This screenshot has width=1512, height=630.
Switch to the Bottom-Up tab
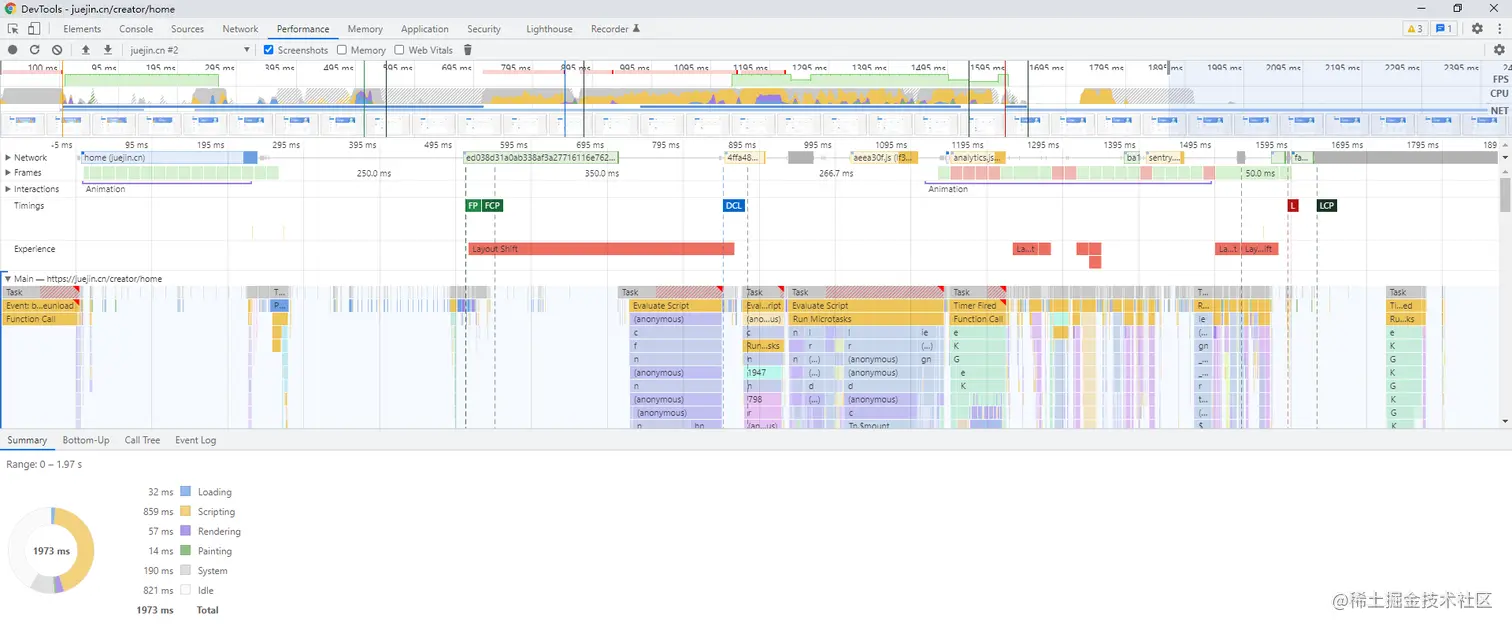click(86, 440)
